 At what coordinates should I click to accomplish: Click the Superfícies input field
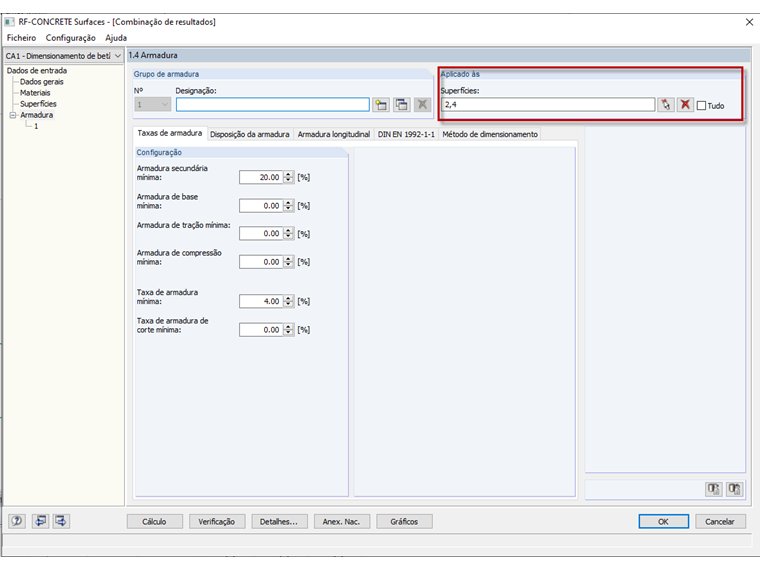[548, 105]
